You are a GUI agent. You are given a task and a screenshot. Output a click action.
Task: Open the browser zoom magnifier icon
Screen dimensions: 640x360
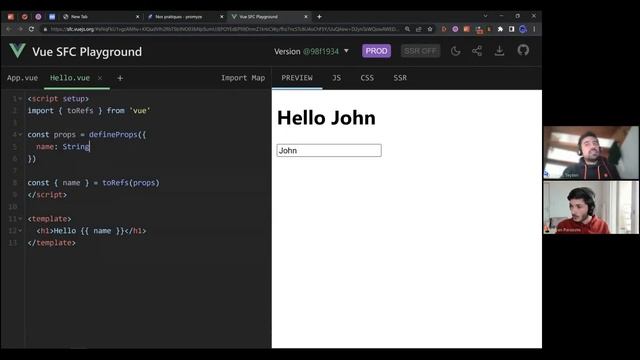[407, 29]
